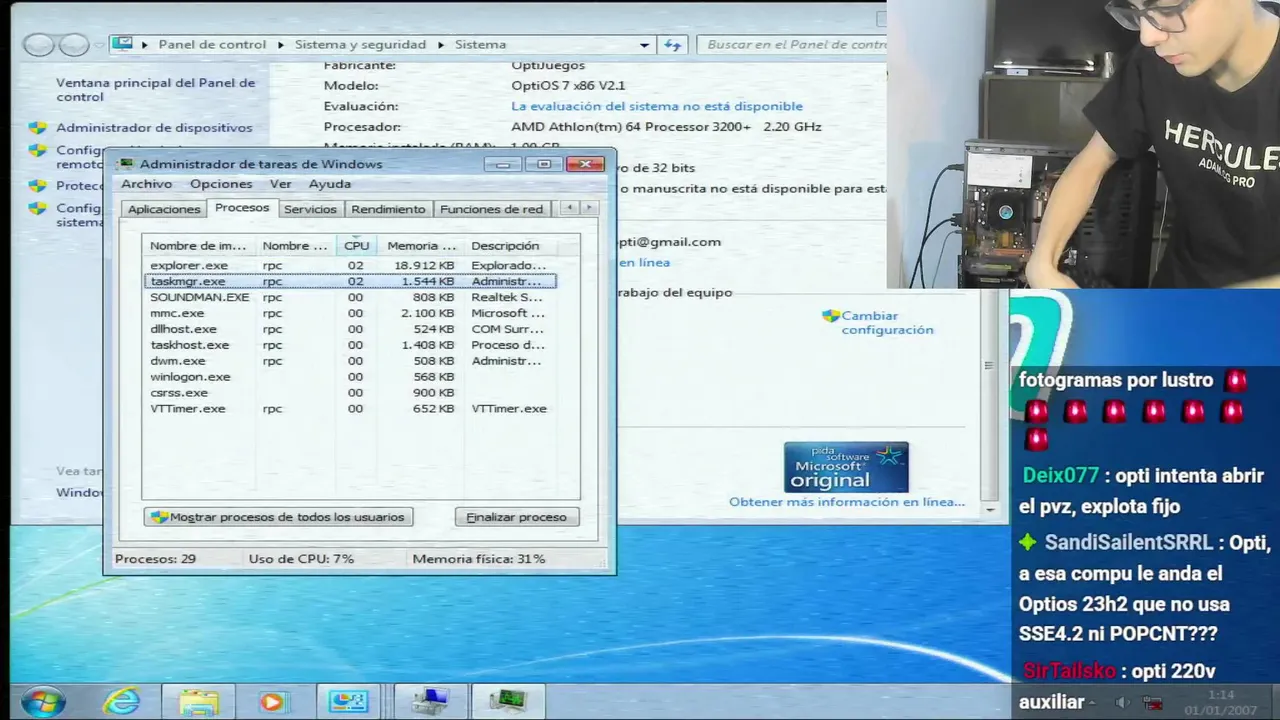Sort by the CPU column header

click(357, 246)
